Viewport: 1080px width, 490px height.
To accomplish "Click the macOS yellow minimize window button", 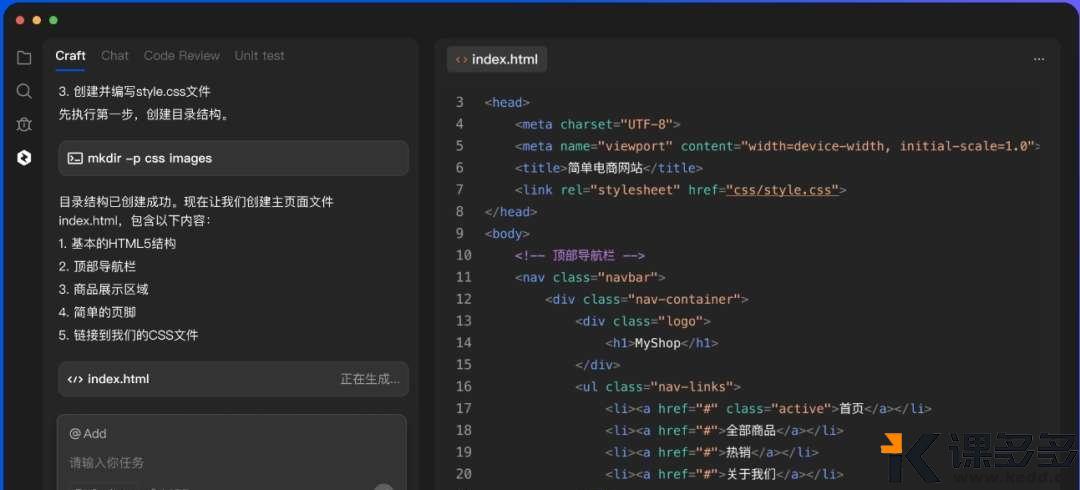I will tap(37, 20).
